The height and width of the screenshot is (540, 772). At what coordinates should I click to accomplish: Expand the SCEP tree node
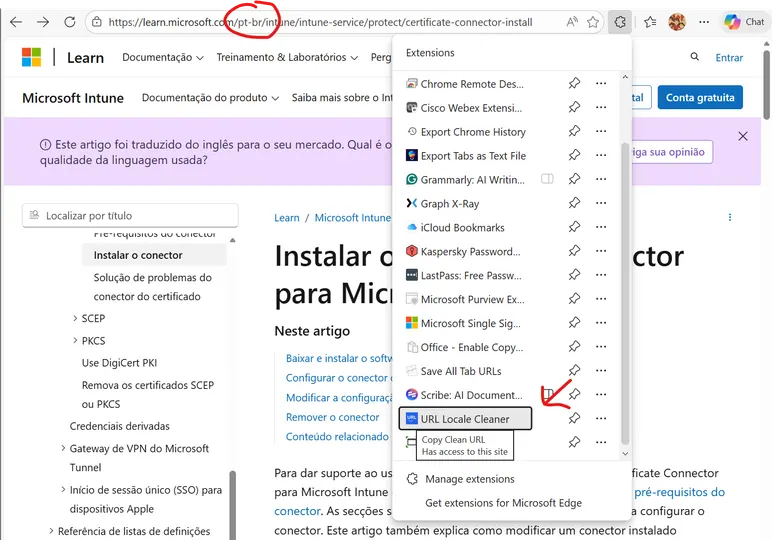click(x=75, y=318)
